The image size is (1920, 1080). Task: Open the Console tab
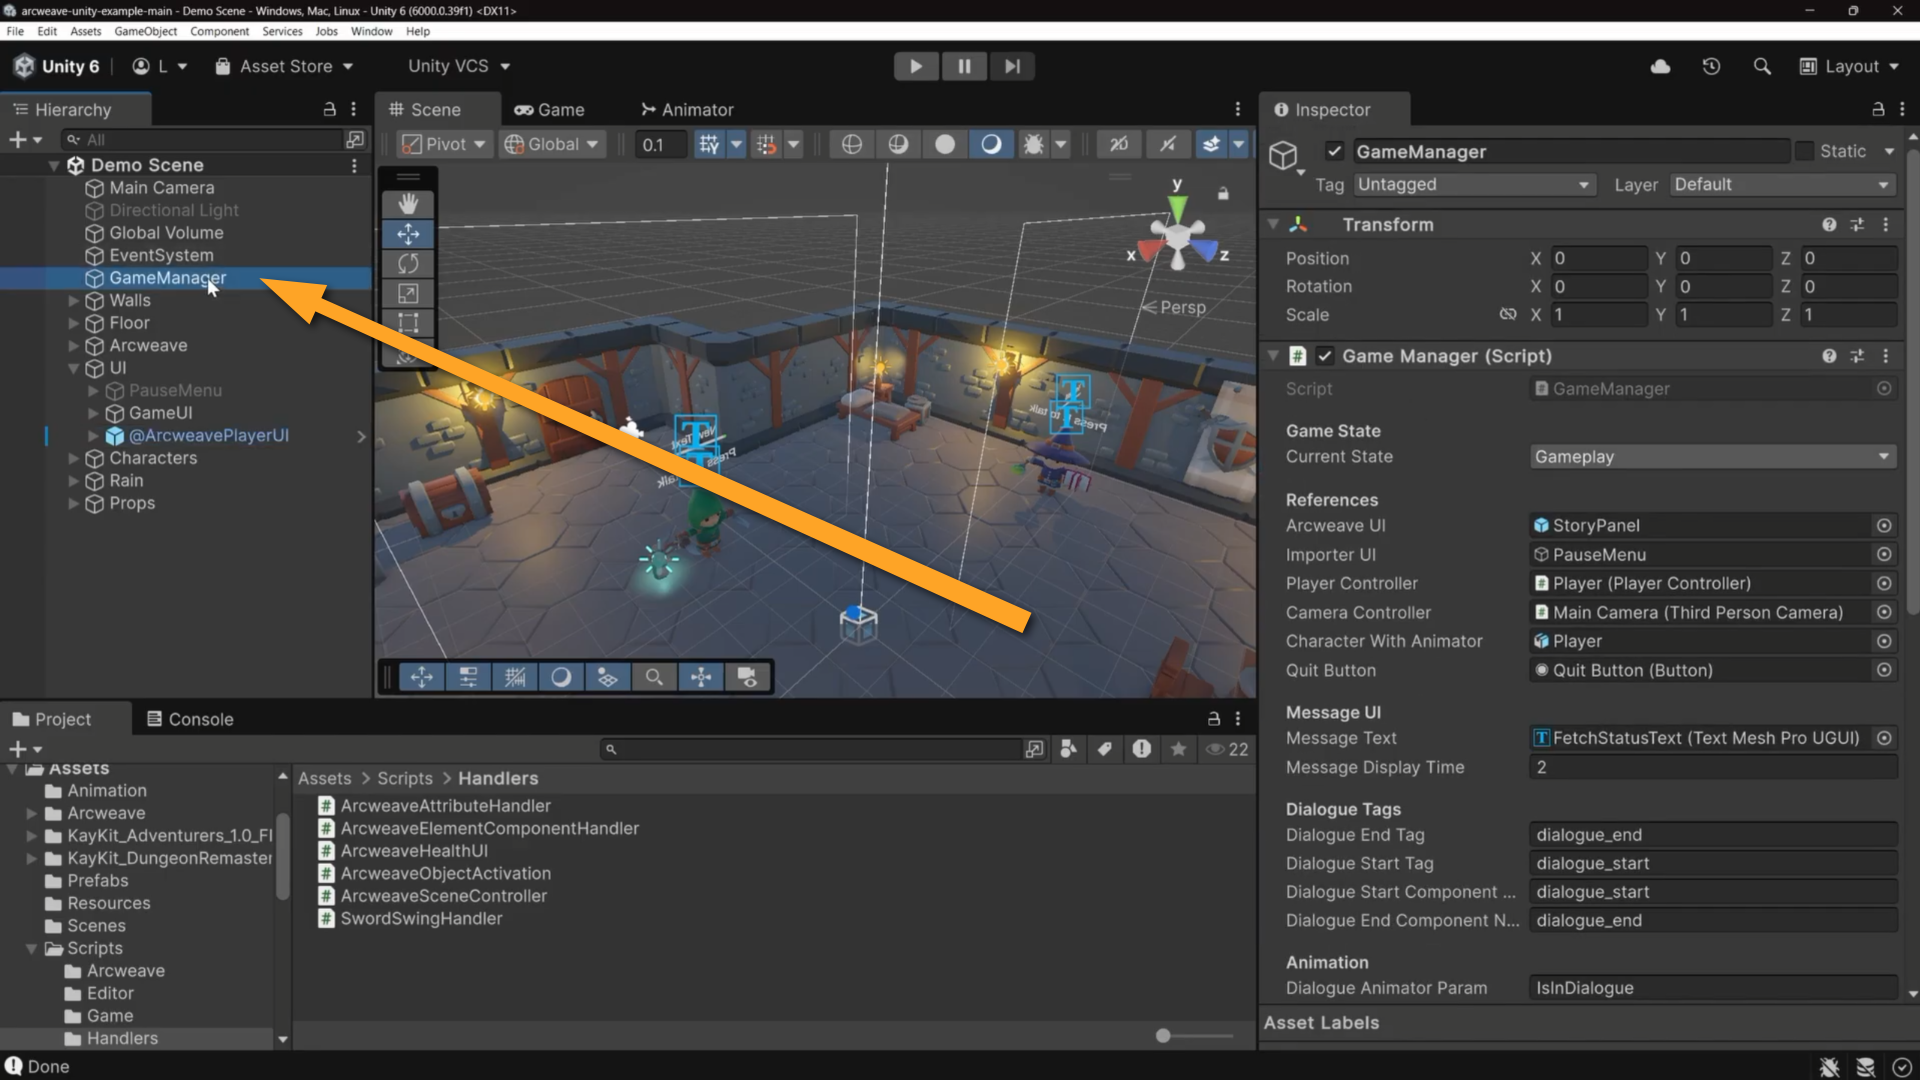pos(190,719)
